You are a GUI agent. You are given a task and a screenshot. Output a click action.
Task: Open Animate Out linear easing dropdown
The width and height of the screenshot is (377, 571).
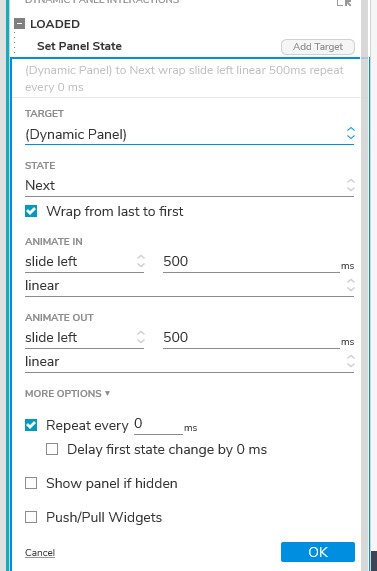pos(189,361)
